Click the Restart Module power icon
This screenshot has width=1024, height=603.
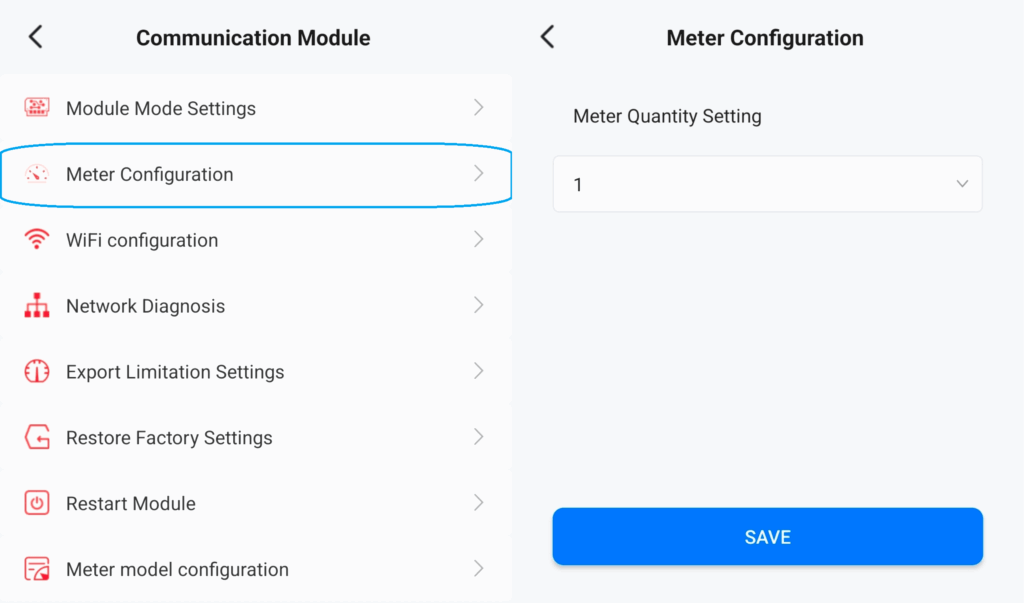click(37, 504)
